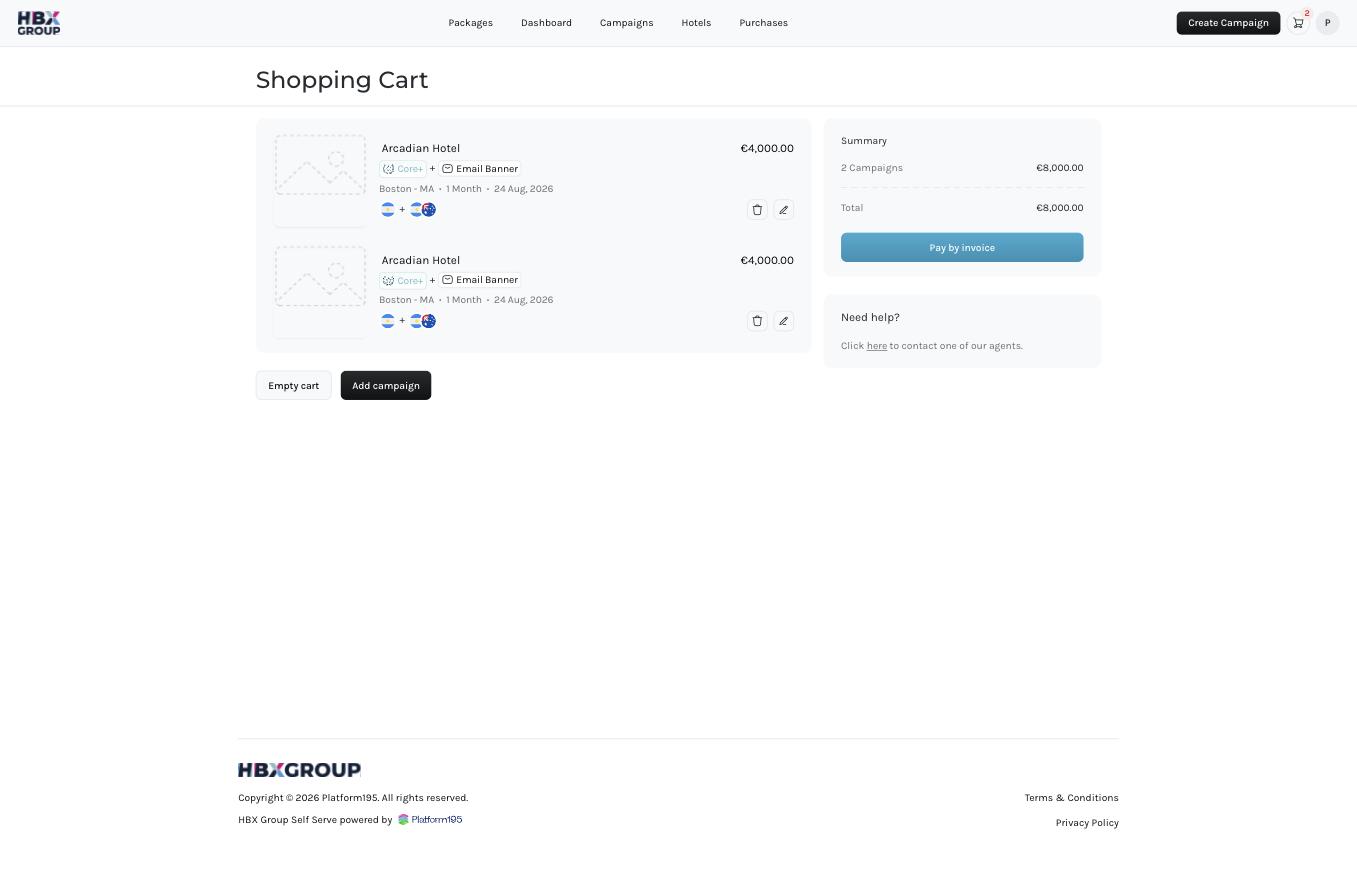The height and width of the screenshot is (896, 1357).
Task: Edit the second Arcadian Hotel campaign
Action: coord(783,321)
